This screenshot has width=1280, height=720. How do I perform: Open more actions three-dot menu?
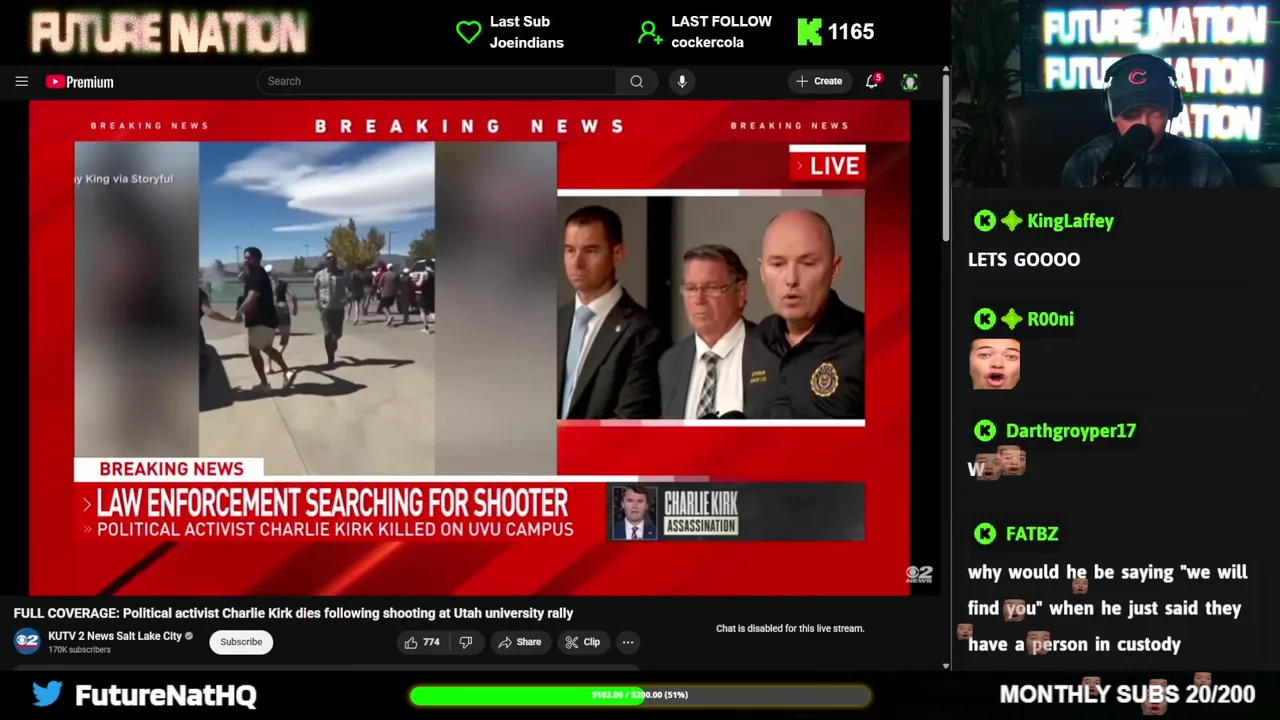628,642
